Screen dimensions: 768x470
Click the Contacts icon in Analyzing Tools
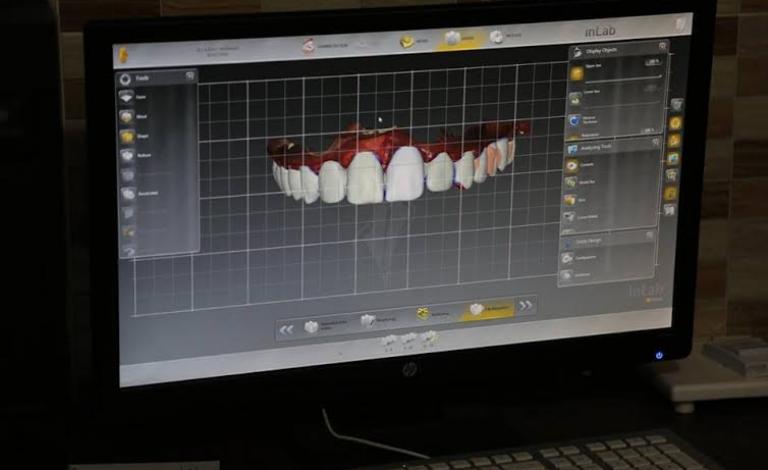tap(571, 164)
